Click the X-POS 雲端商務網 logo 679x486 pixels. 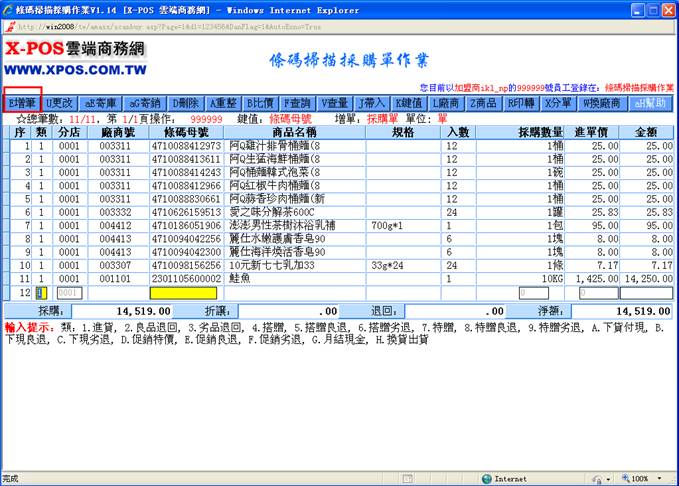pos(76,58)
